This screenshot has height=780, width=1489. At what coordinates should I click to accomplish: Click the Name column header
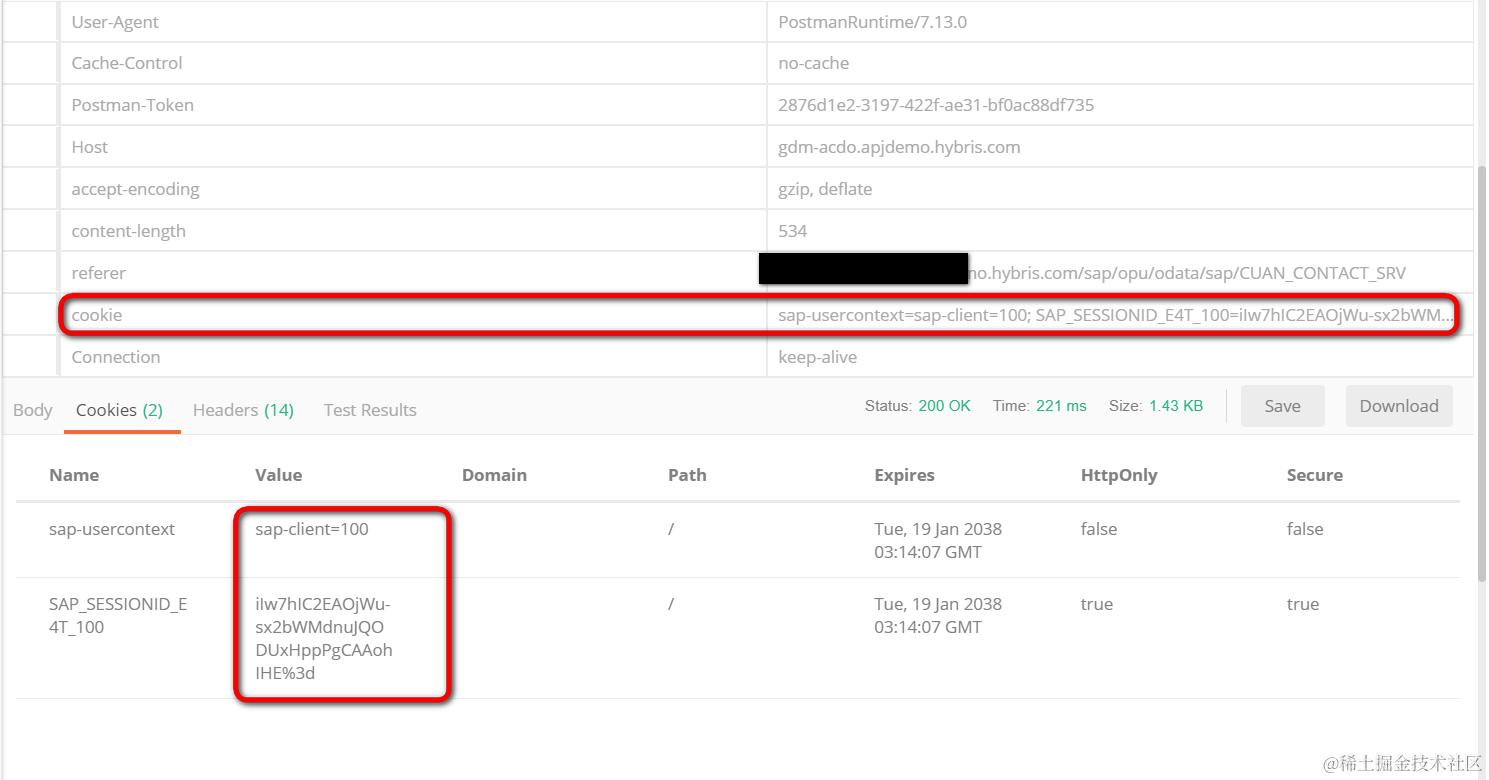pos(74,475)
